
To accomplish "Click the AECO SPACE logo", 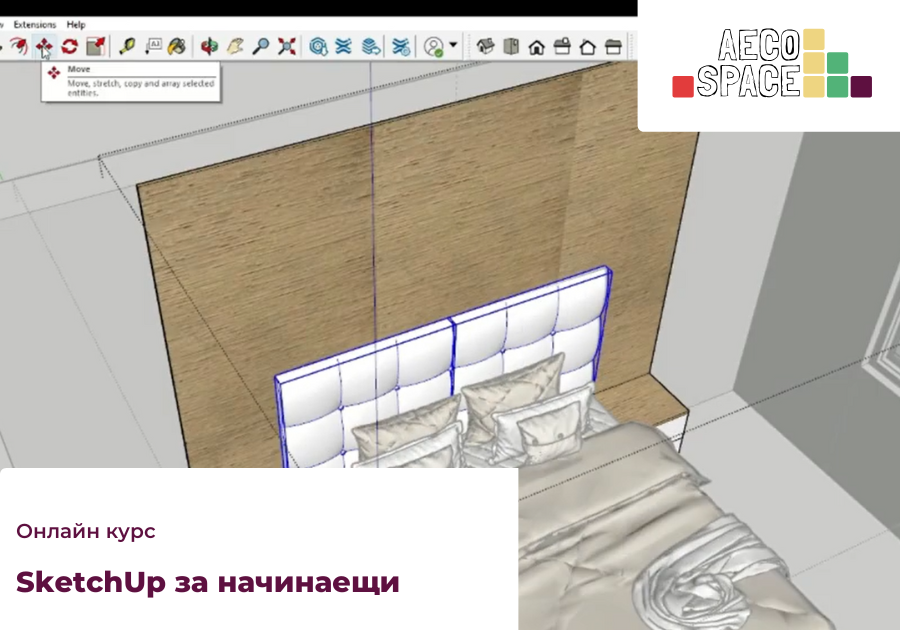I will [771, 64].
